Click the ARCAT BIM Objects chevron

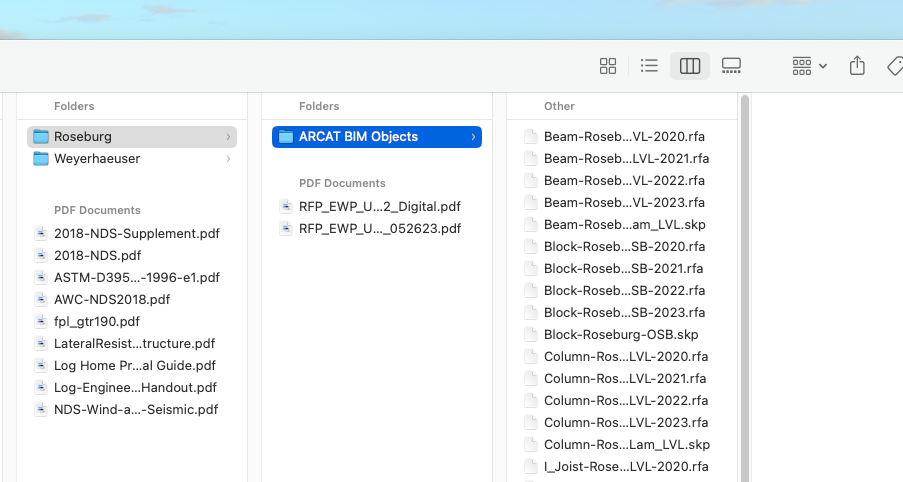pos(473,137)
